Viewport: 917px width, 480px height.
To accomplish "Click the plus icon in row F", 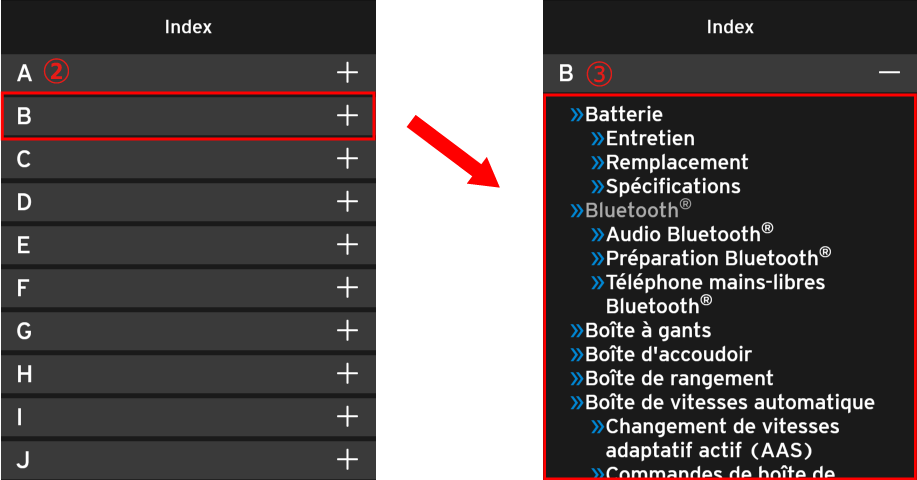I will pyautogui.click(x=347, y=288).
